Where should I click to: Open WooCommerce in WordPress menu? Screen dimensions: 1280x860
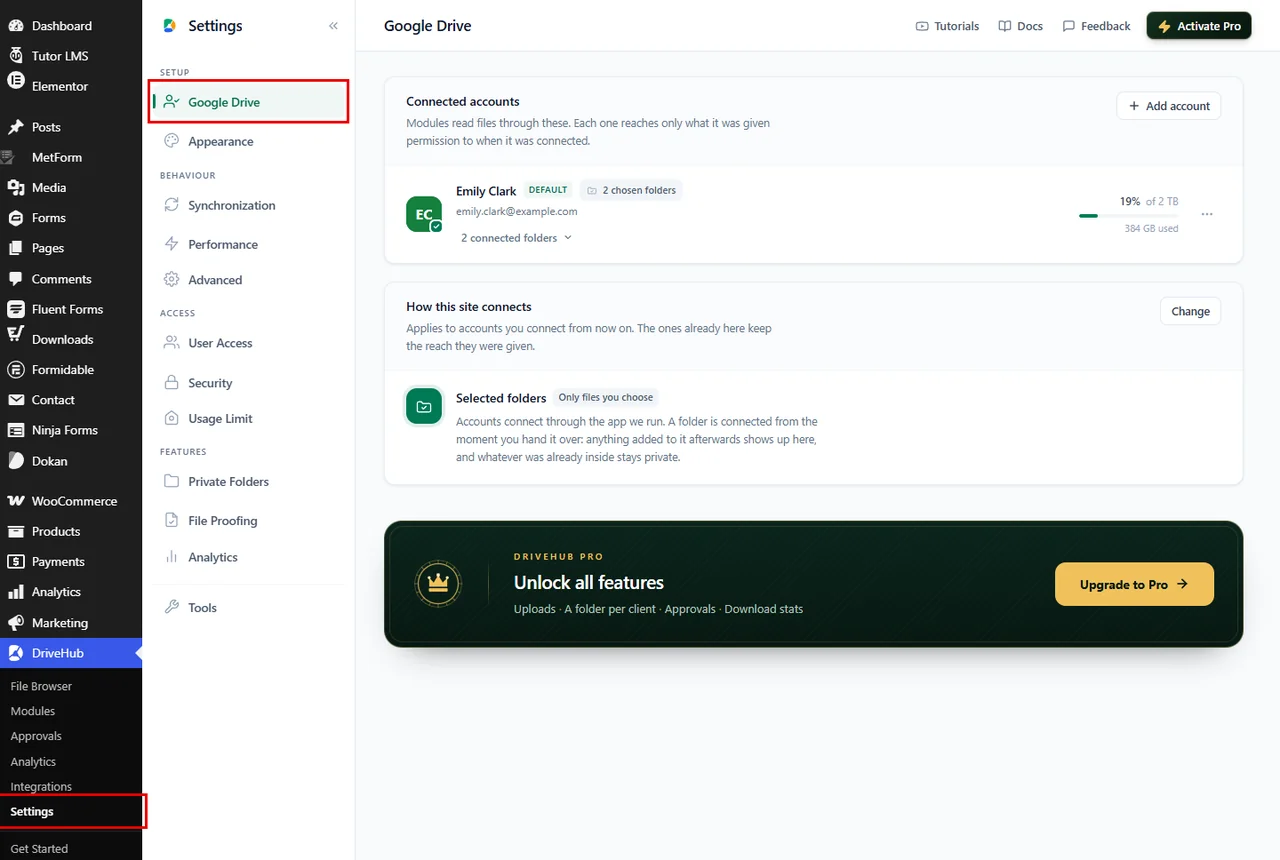(x=71, y=501)
